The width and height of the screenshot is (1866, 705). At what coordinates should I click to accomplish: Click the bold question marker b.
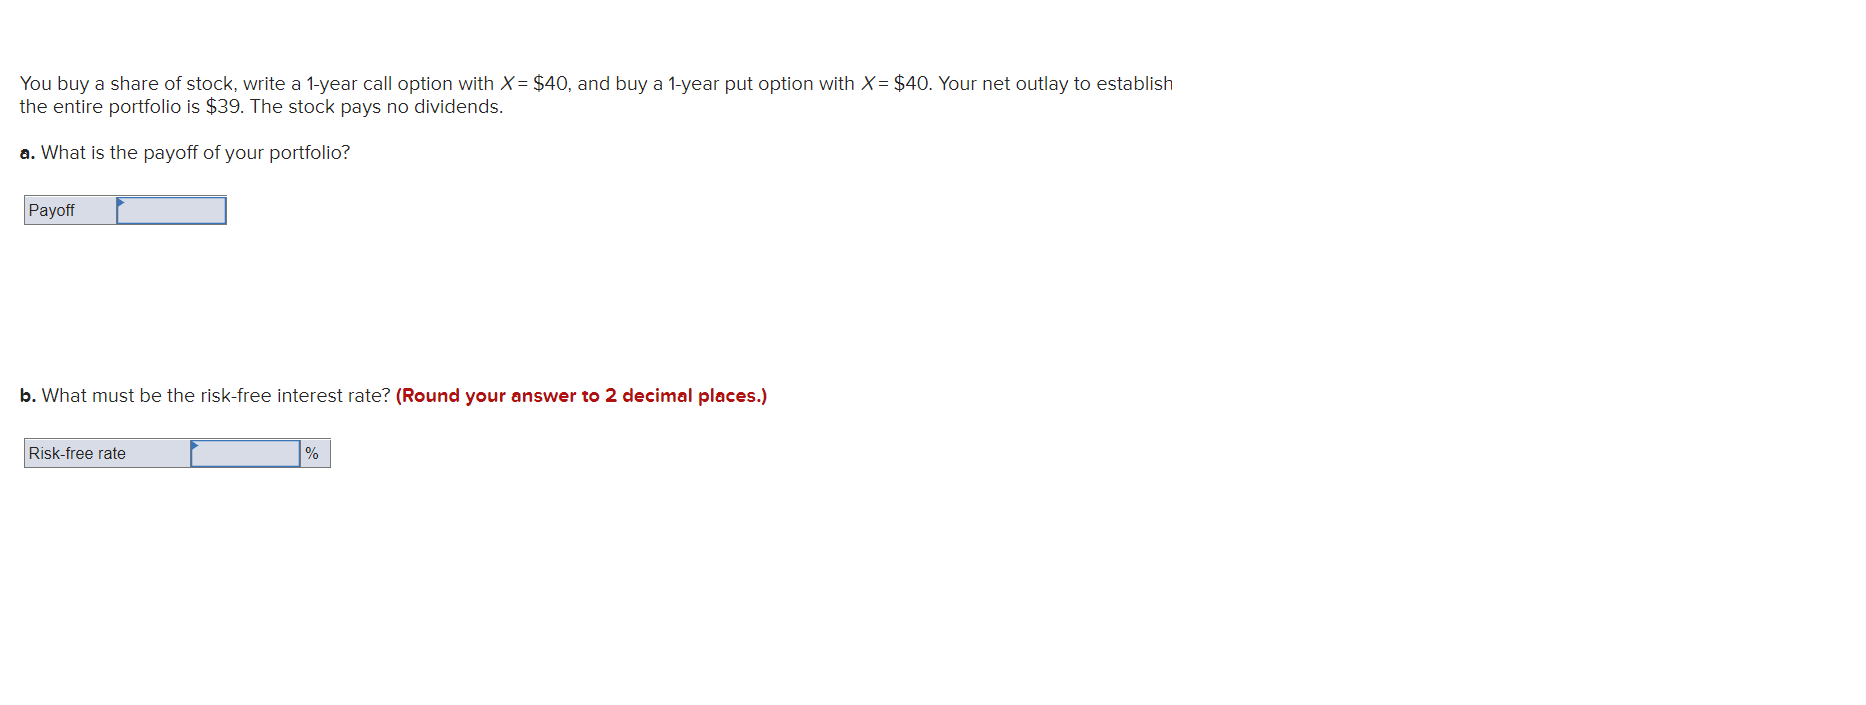tap(26, 395)
